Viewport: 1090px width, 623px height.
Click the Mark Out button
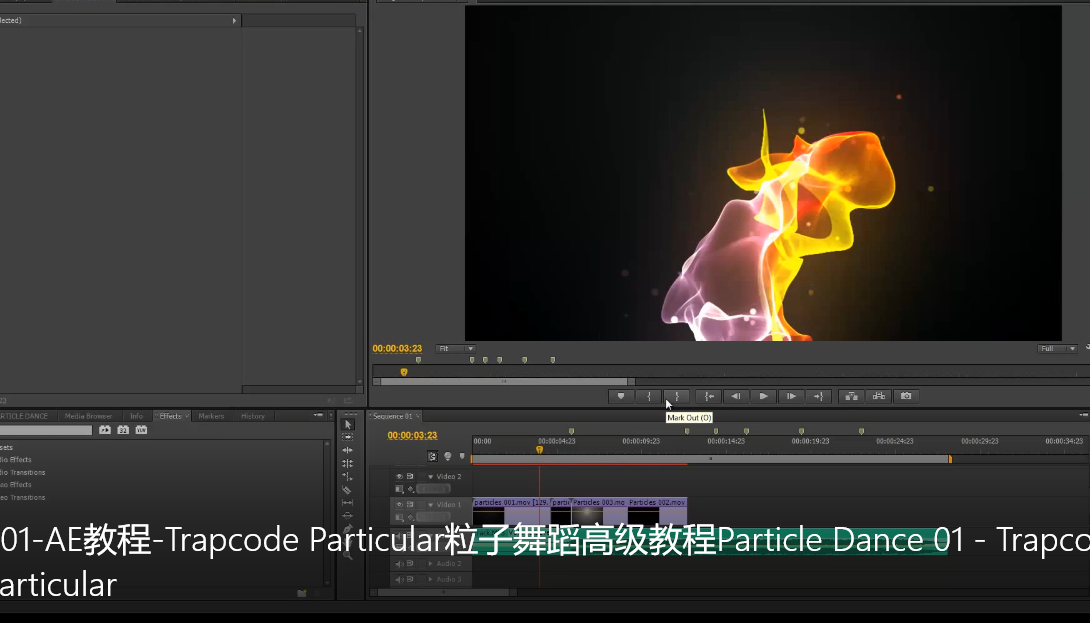676,396
